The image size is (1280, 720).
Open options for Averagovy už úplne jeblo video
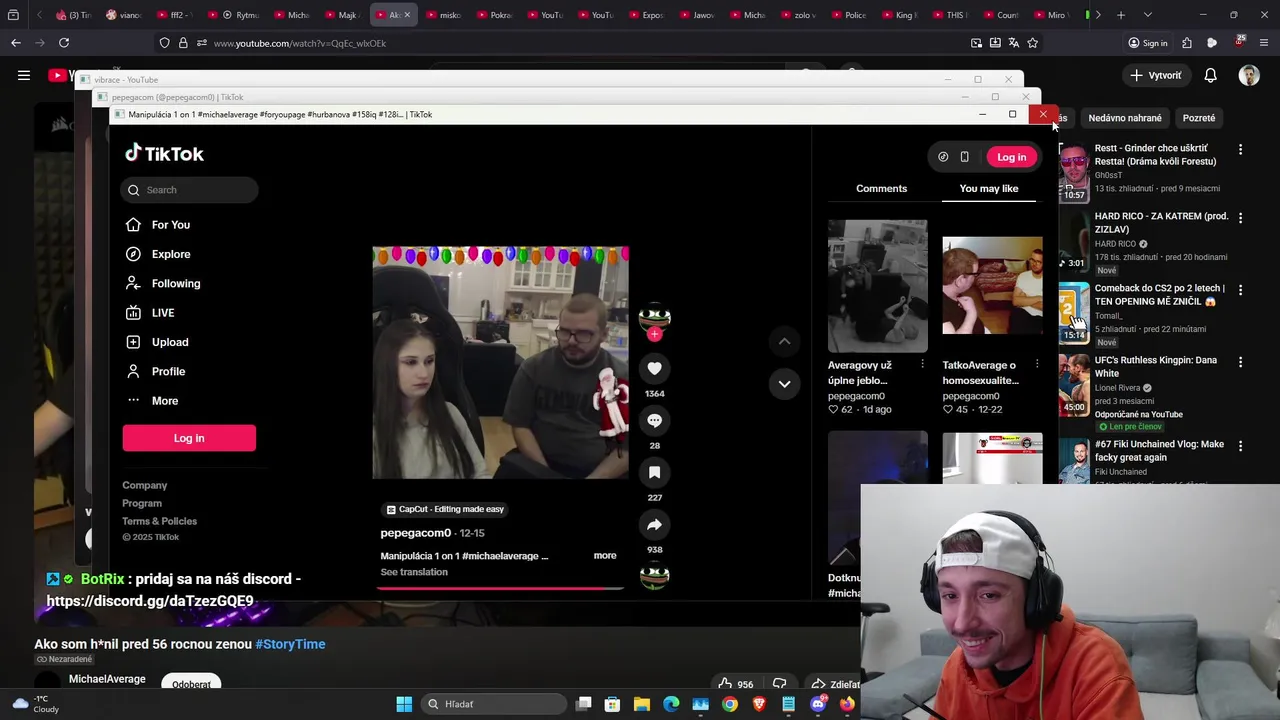point(922,364)
